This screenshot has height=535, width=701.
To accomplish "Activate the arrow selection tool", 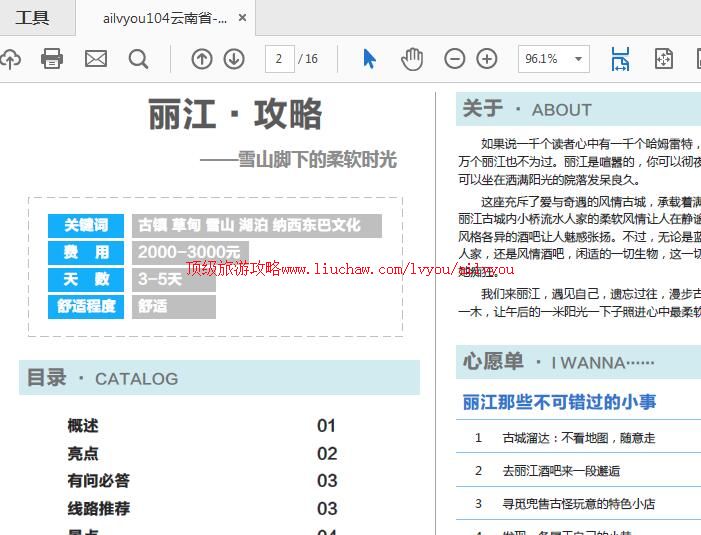I will pyautogui.click(x=369, y=59).
